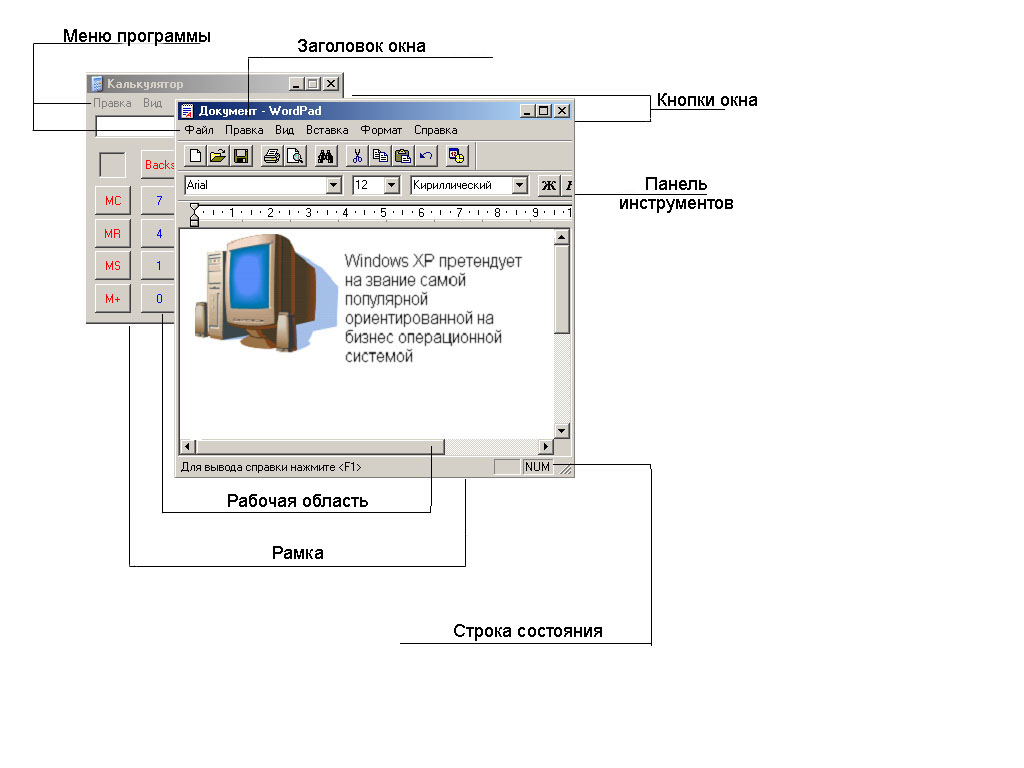Click the vertical scrollbar up arrow in WordPad
1024x768 pixels.
click(x=562, y=237)
